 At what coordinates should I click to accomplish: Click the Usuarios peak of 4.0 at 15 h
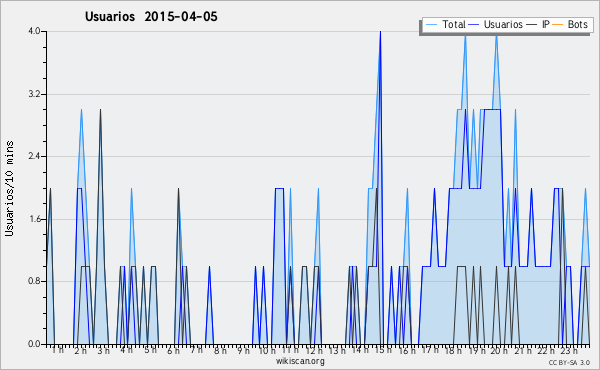380,32
